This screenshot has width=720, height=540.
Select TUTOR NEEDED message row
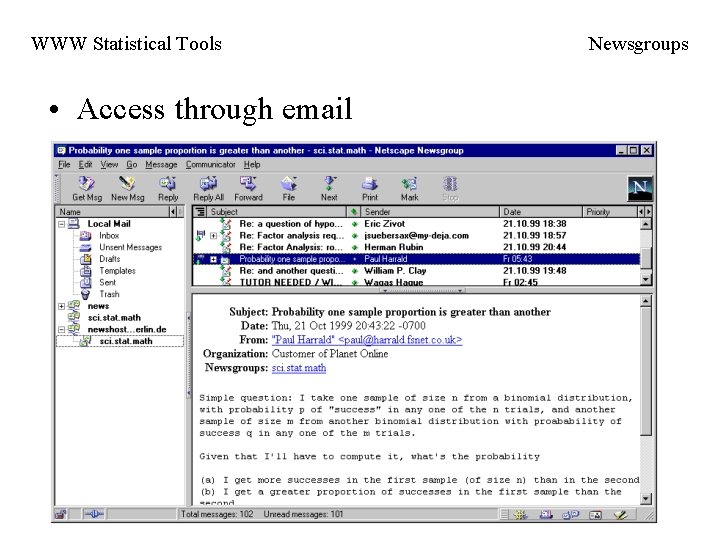(x=416, y=282)
